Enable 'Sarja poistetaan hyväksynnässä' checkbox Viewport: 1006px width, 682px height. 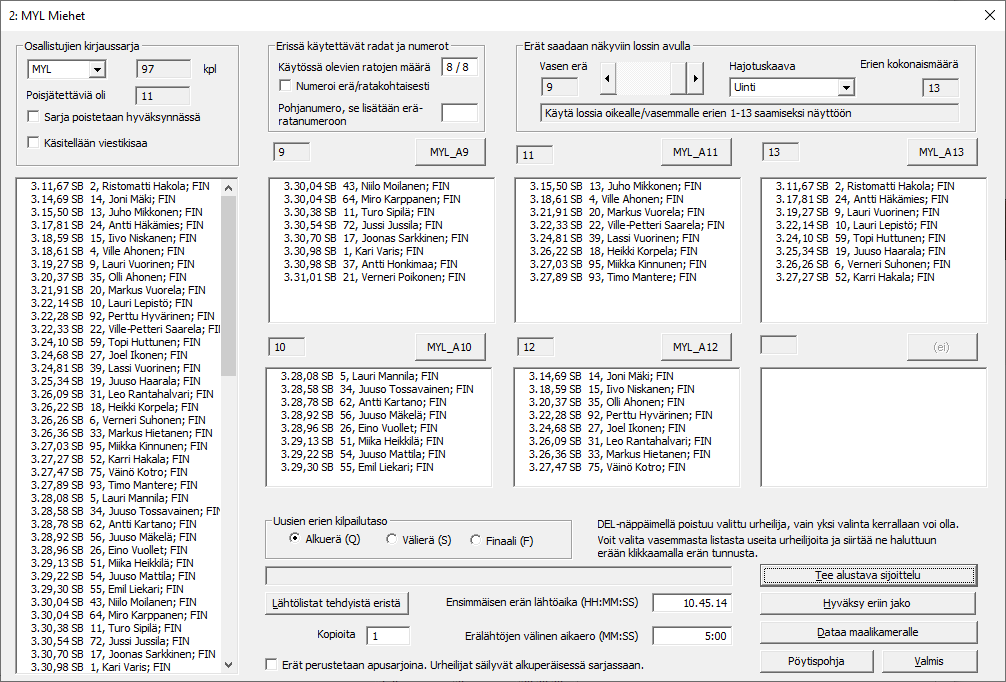34,117
